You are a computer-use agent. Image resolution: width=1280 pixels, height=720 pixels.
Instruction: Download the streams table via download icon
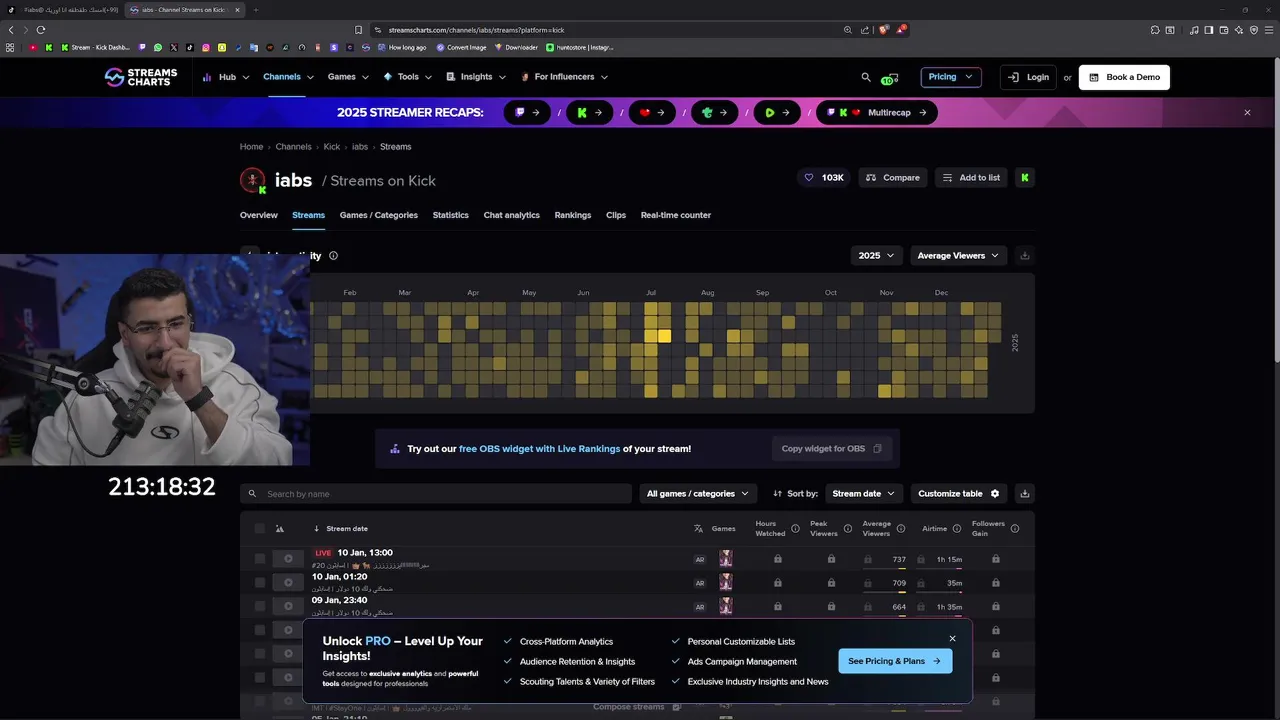pyautogui.click(x=1024, y=494)
